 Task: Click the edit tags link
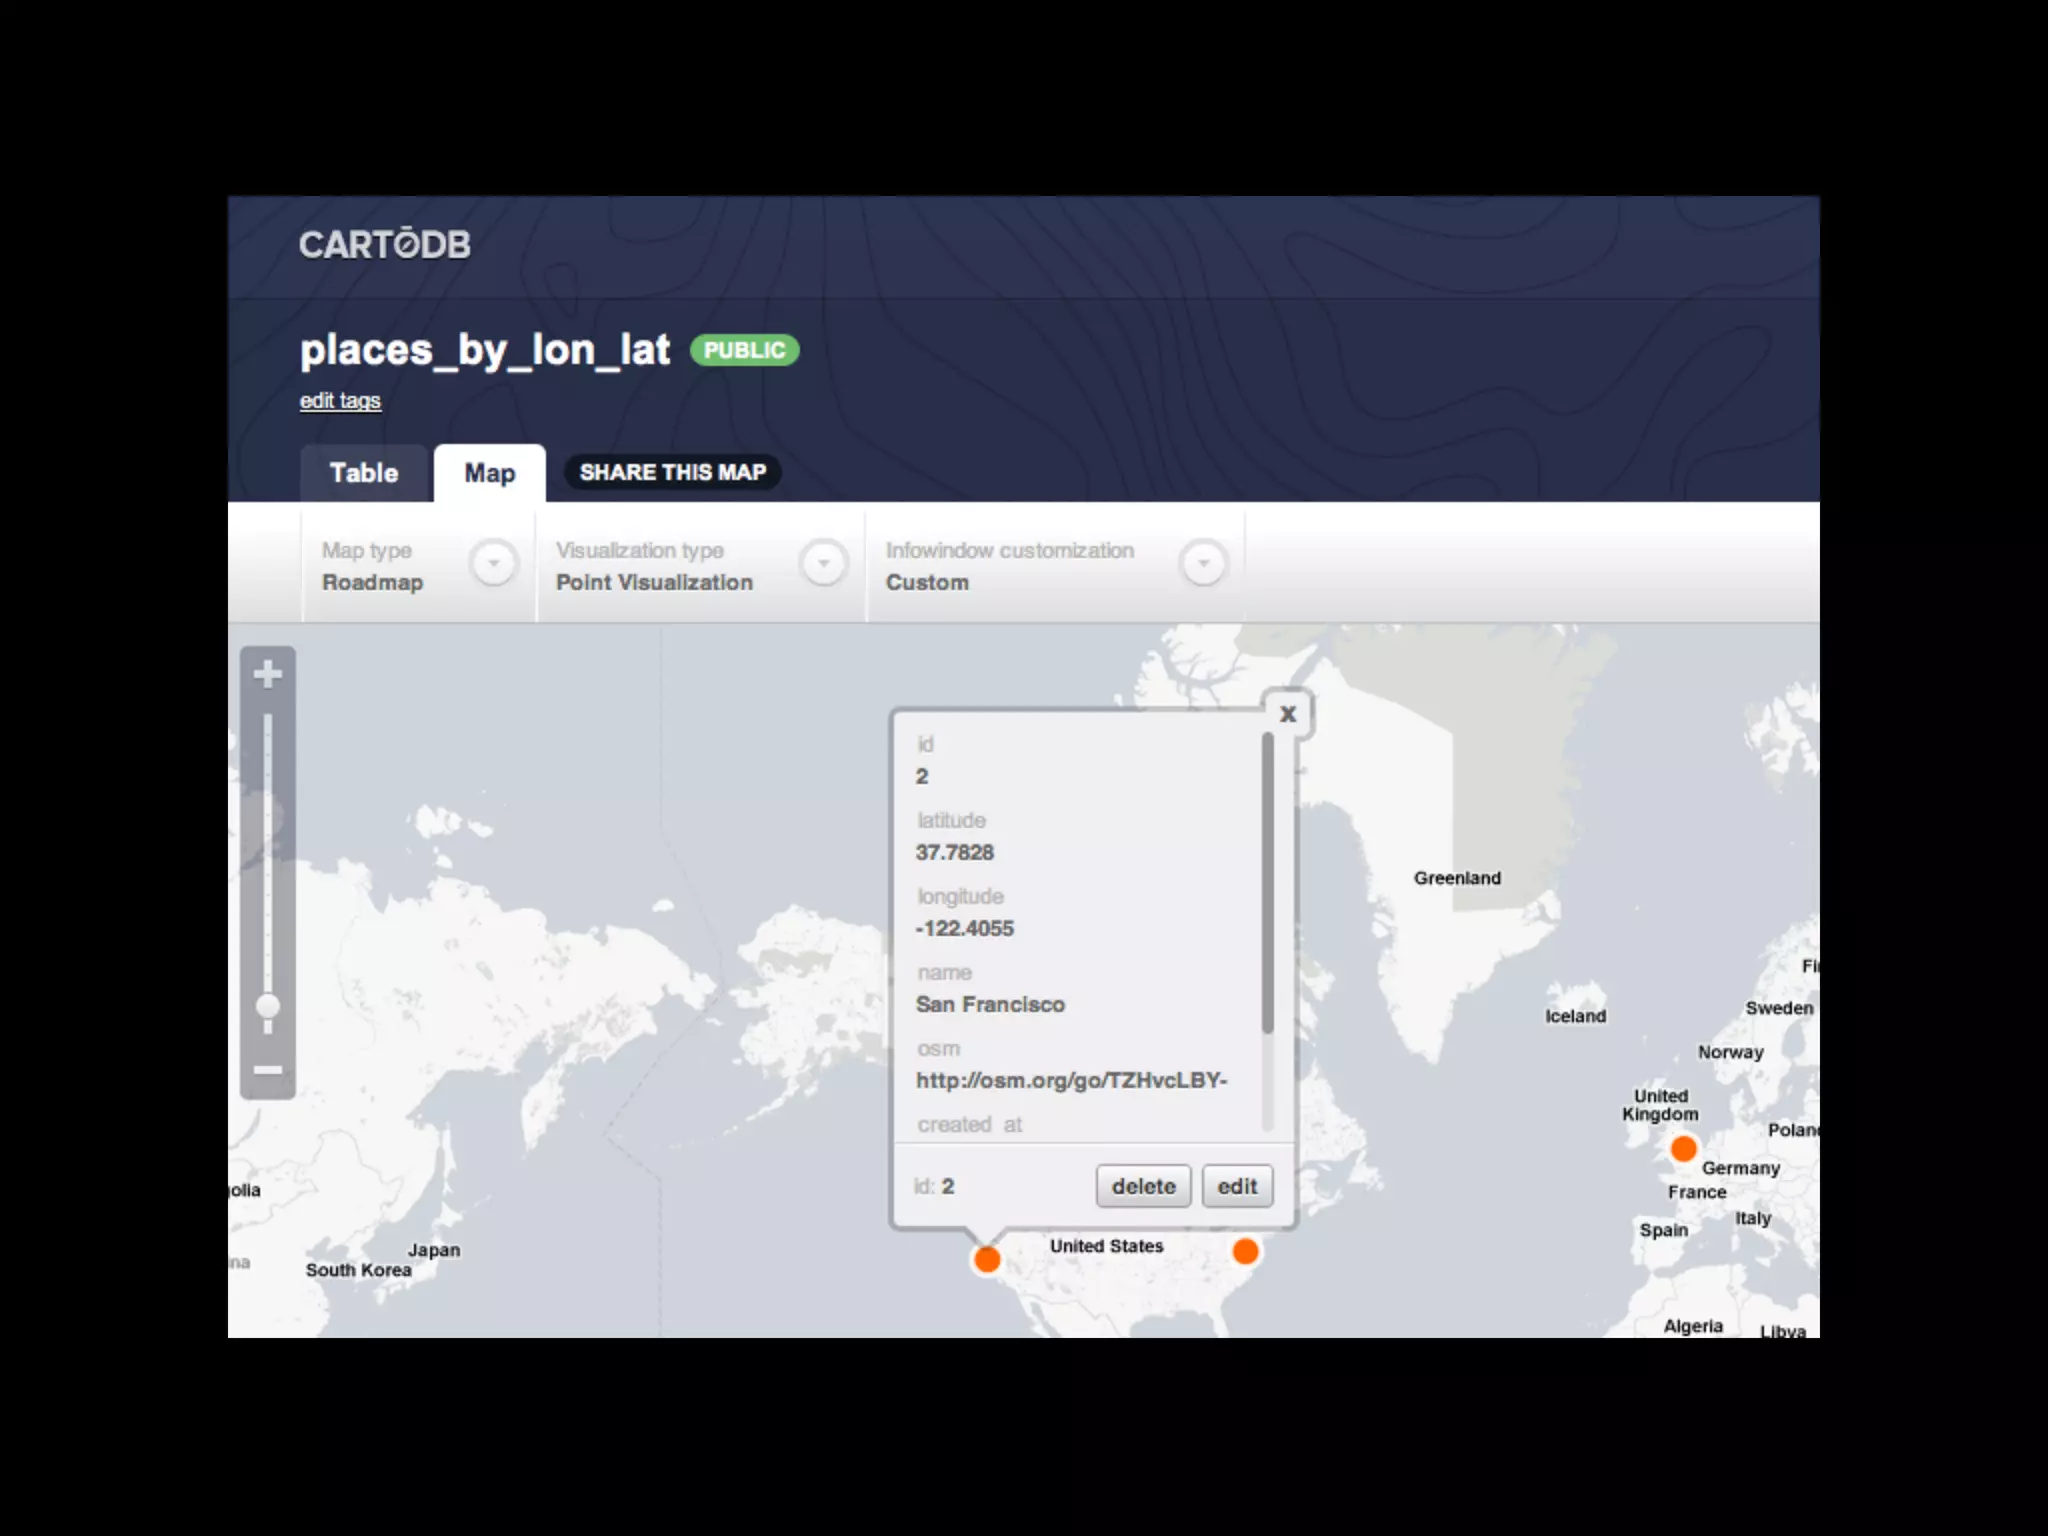(340, 401)
